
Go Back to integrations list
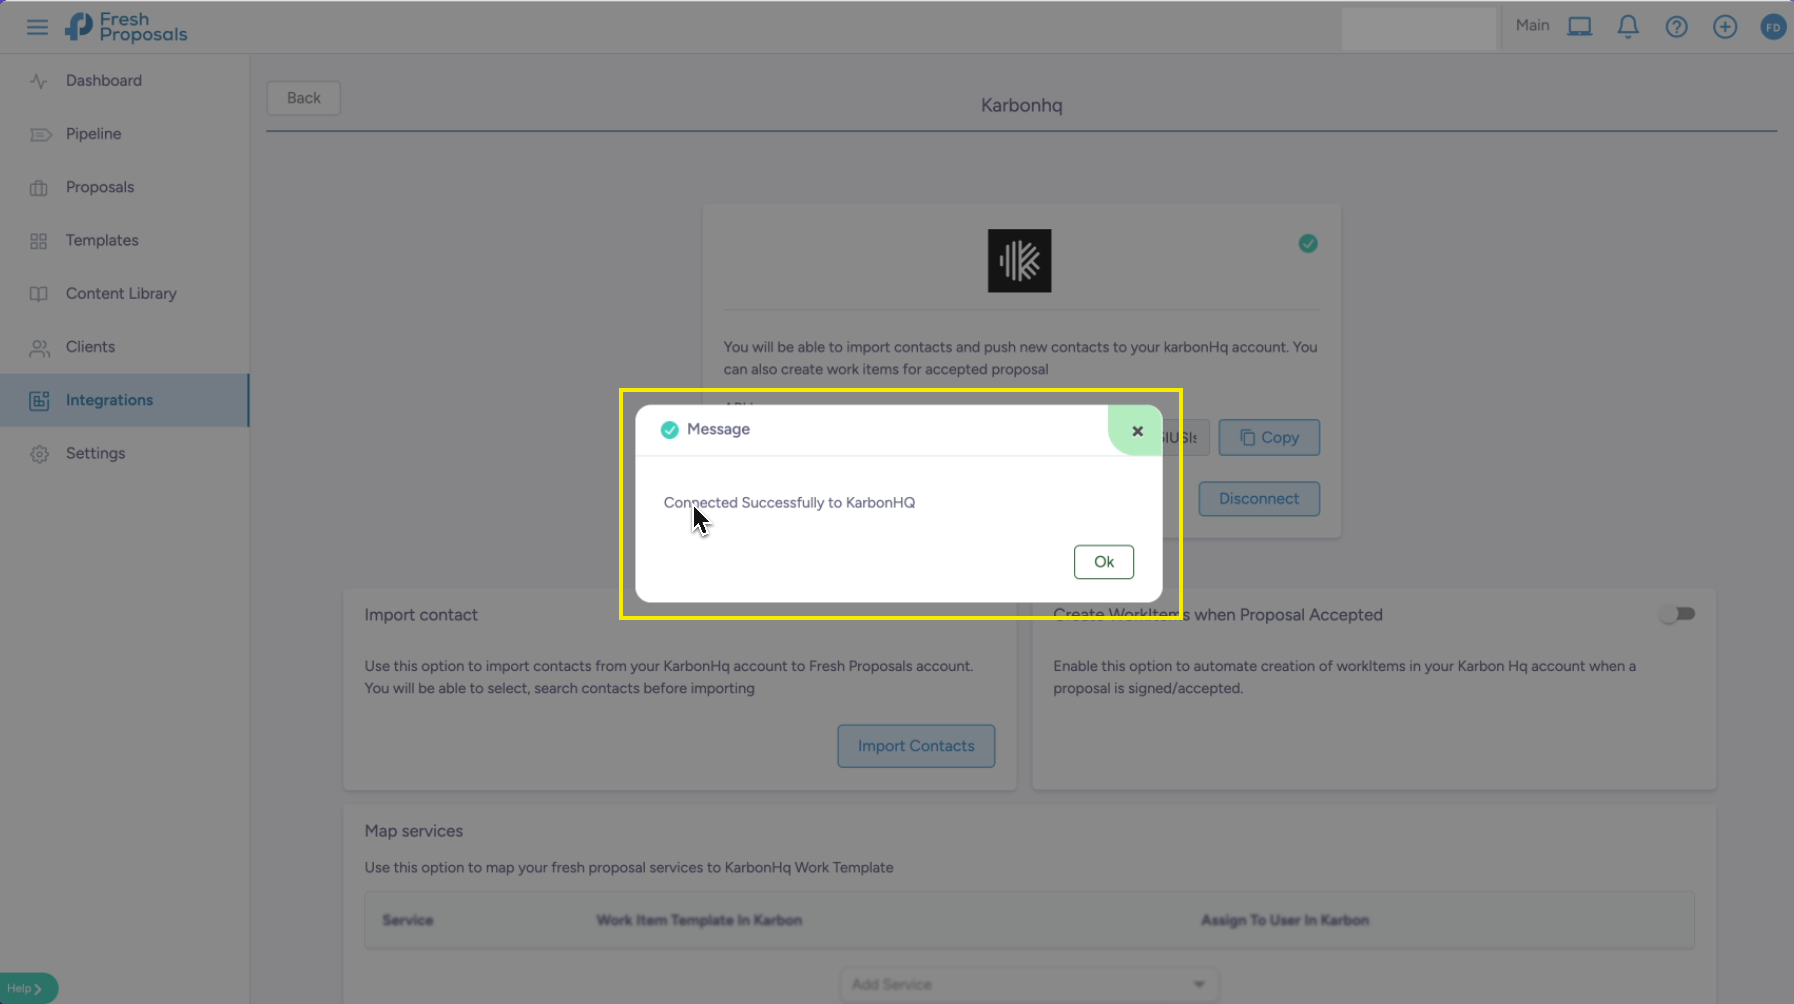click(x=304, y=98)
